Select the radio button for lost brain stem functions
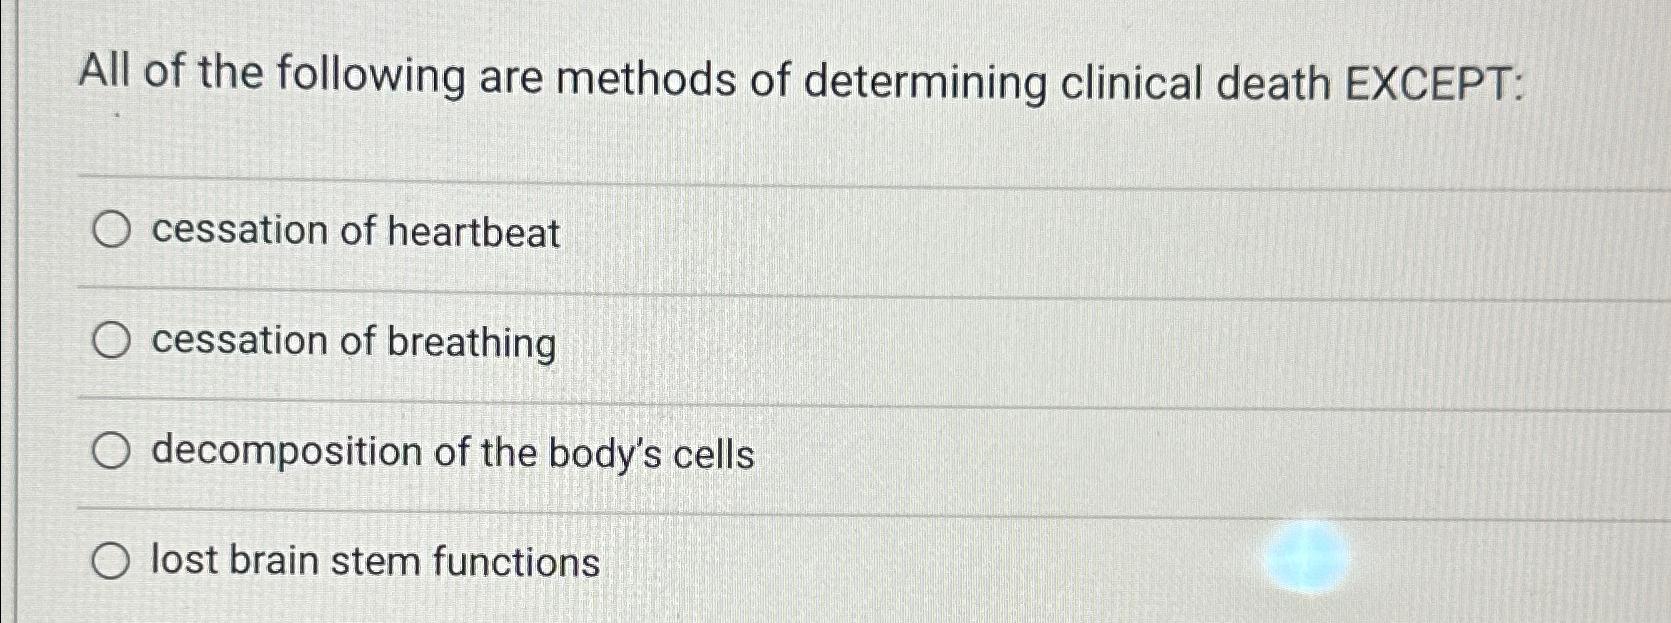1671x623 pixels. [x=113, y=560]
